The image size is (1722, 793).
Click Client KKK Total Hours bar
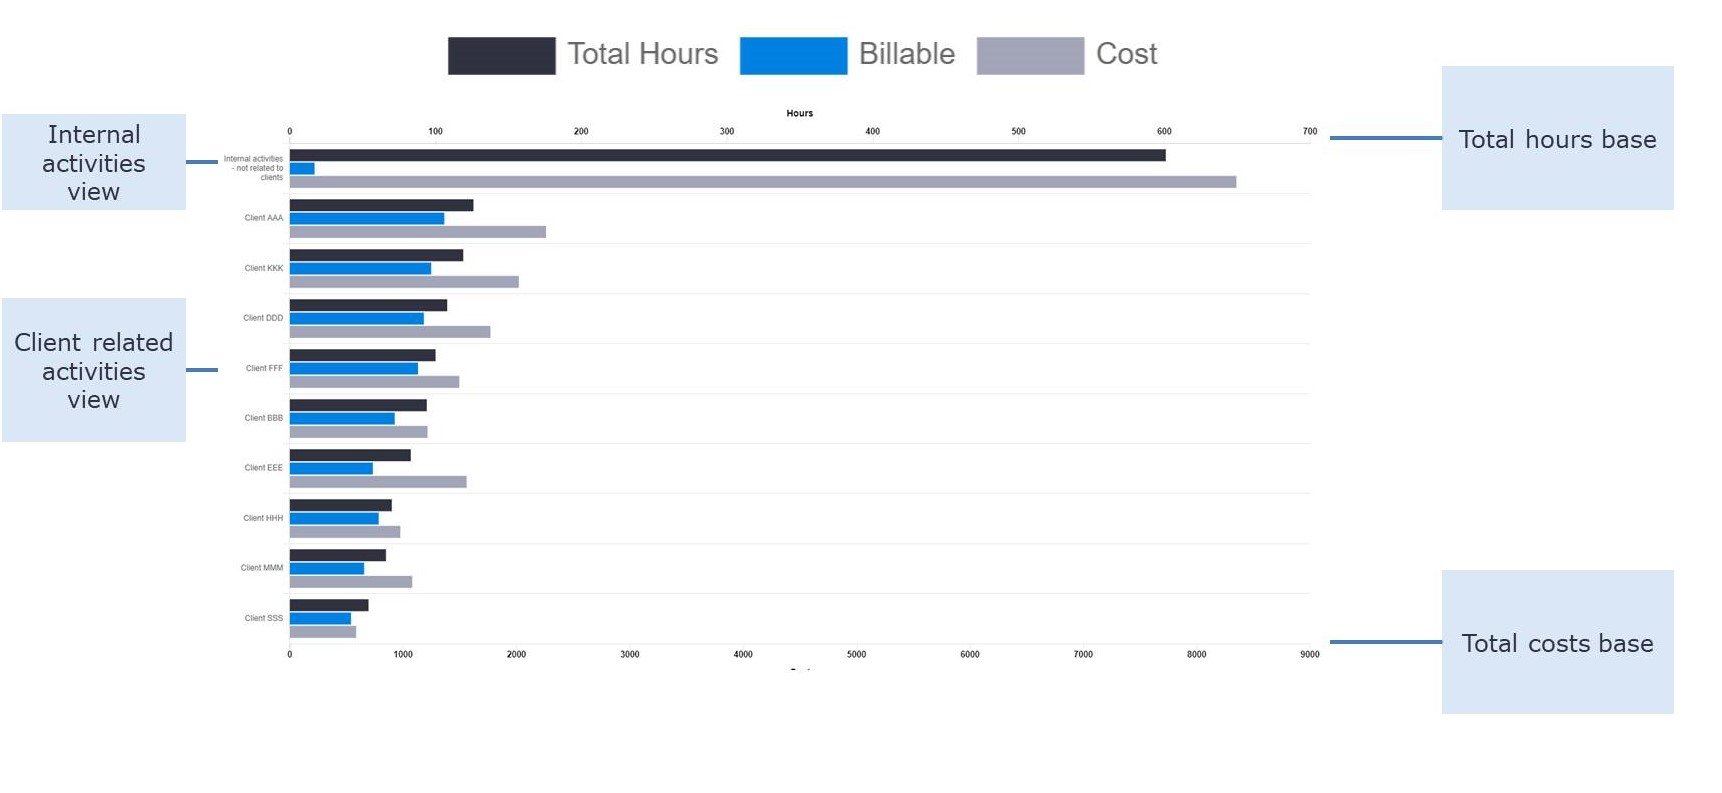(376, 255)
